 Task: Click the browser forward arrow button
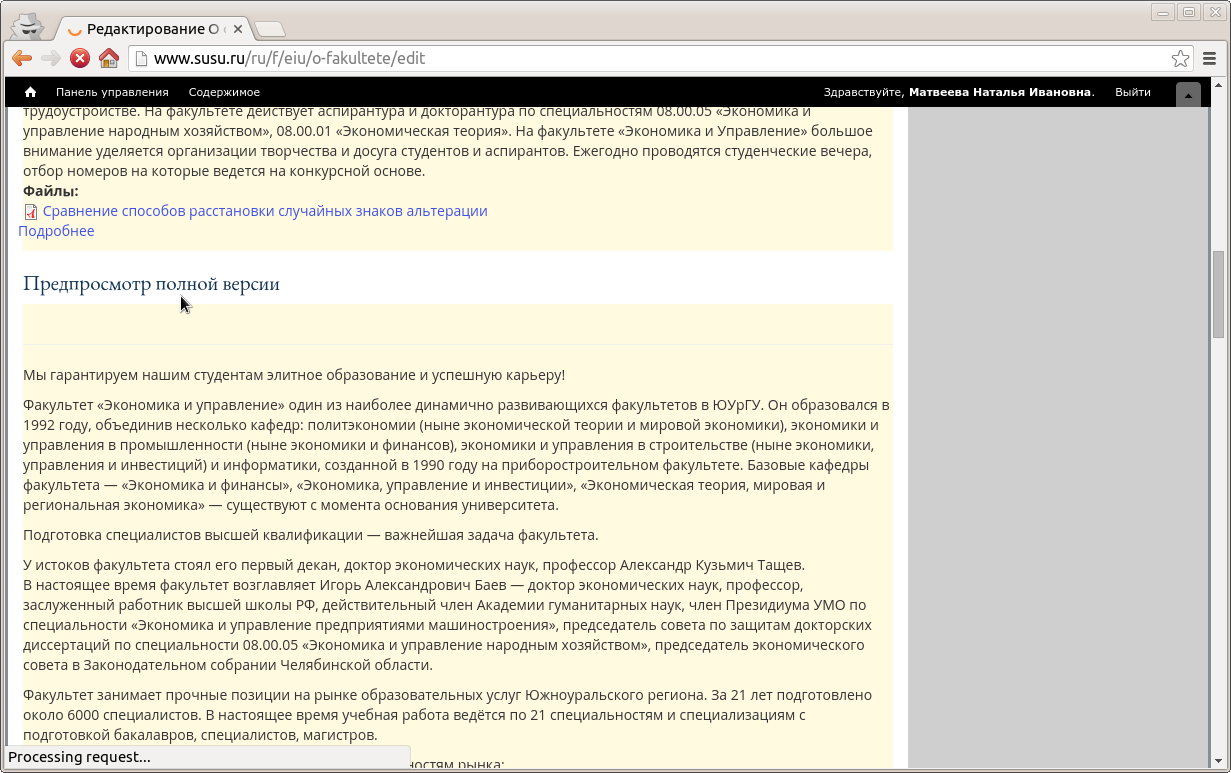51,58
